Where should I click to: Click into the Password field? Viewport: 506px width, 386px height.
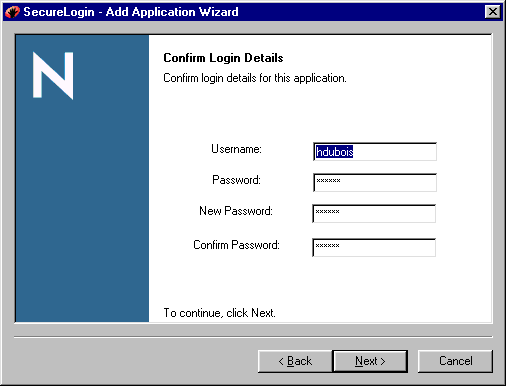click(375, 182)
